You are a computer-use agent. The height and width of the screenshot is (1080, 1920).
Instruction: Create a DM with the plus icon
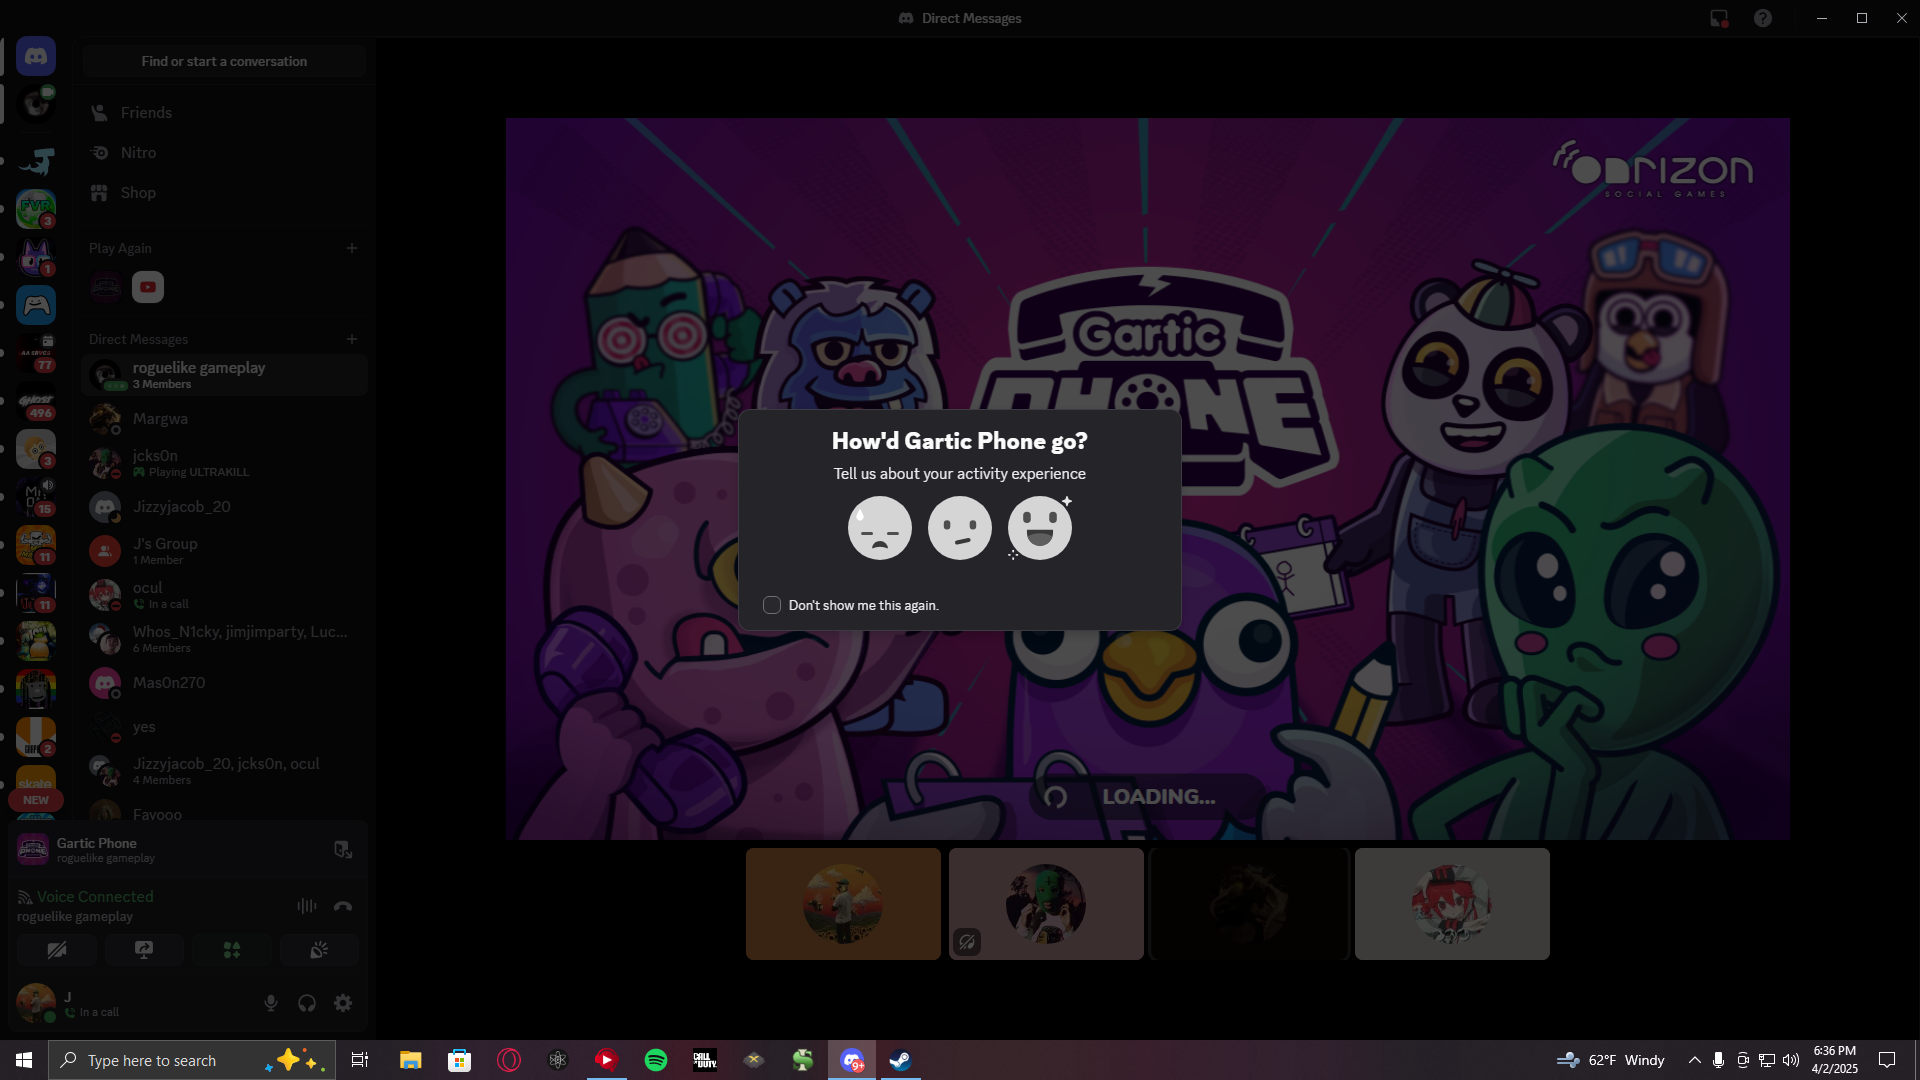tap(352, 339)
